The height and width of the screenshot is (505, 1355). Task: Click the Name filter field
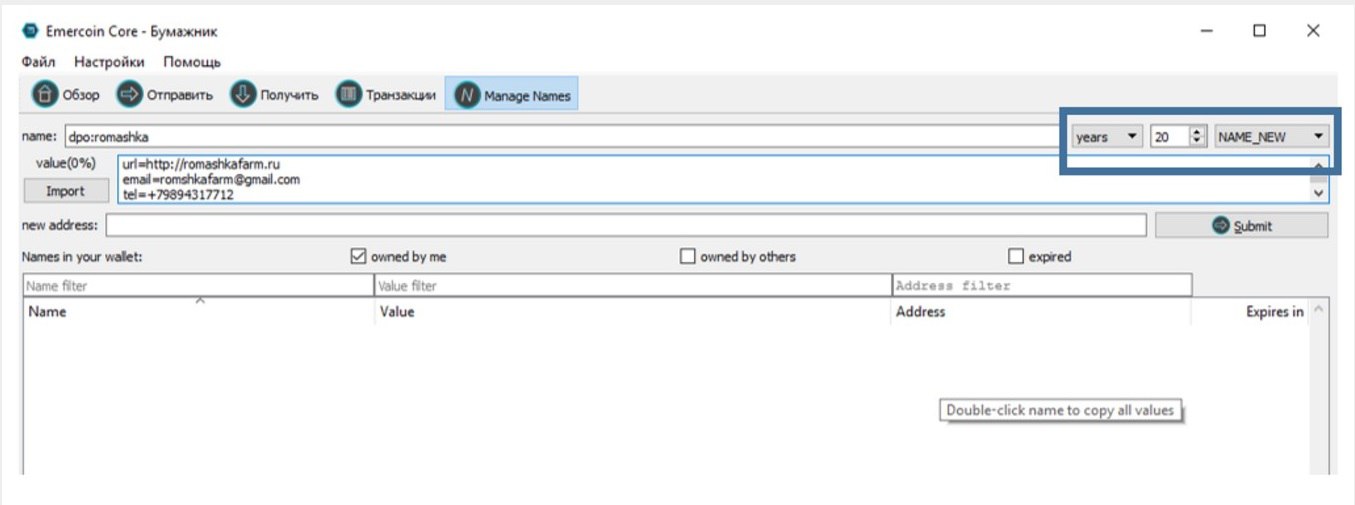click(198, 286)
